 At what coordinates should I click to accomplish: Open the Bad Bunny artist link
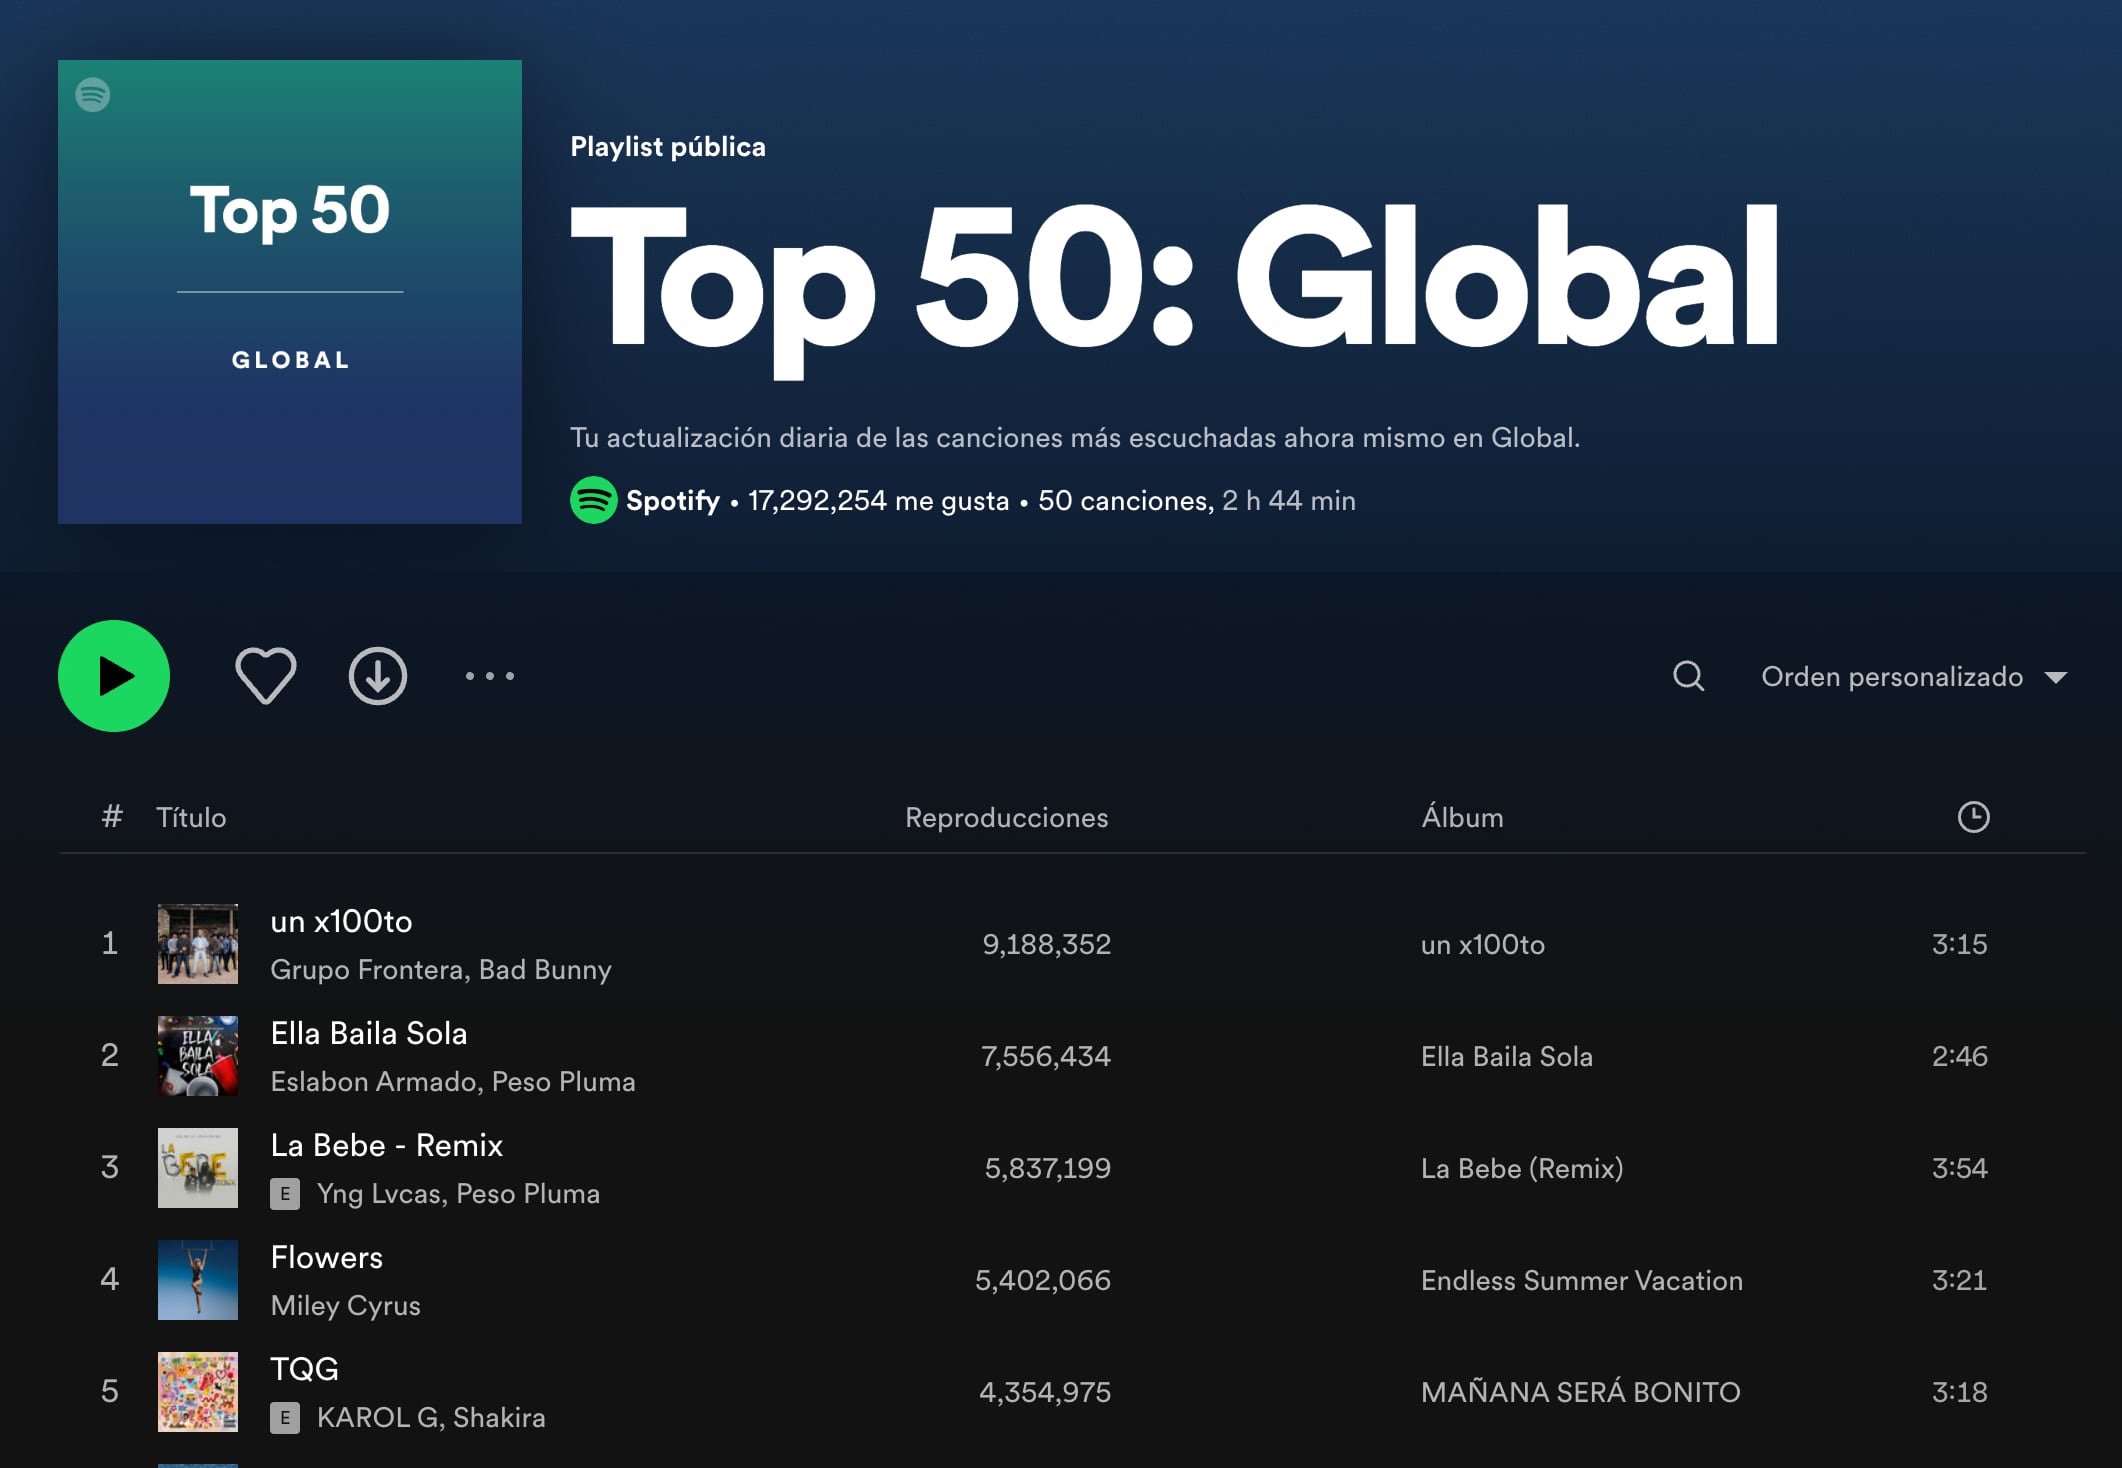[545, 970]
